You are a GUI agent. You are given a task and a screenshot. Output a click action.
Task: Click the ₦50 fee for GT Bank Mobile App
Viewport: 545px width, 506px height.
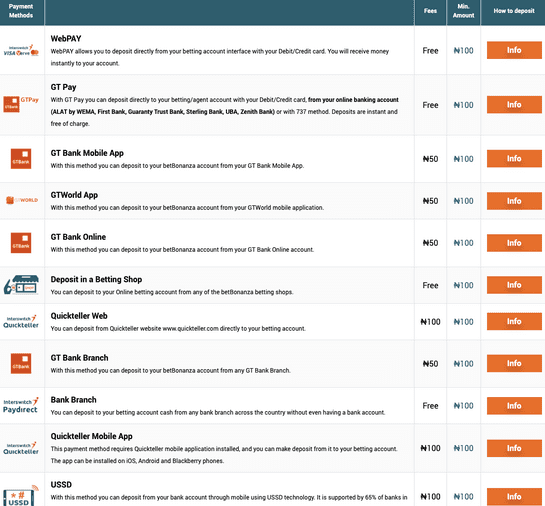430,159
